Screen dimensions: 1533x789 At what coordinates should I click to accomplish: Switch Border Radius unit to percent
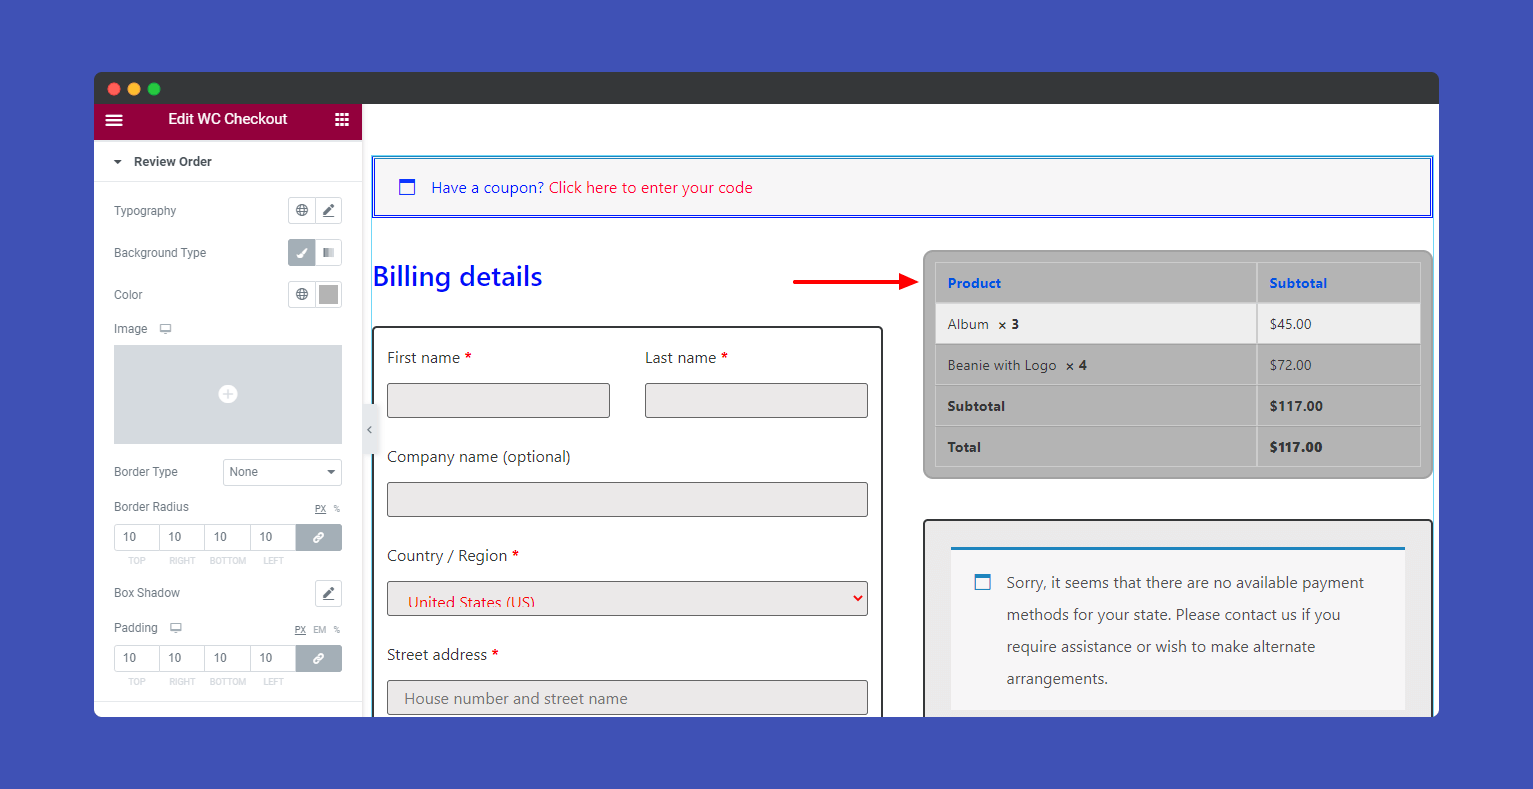coord(337,509)
